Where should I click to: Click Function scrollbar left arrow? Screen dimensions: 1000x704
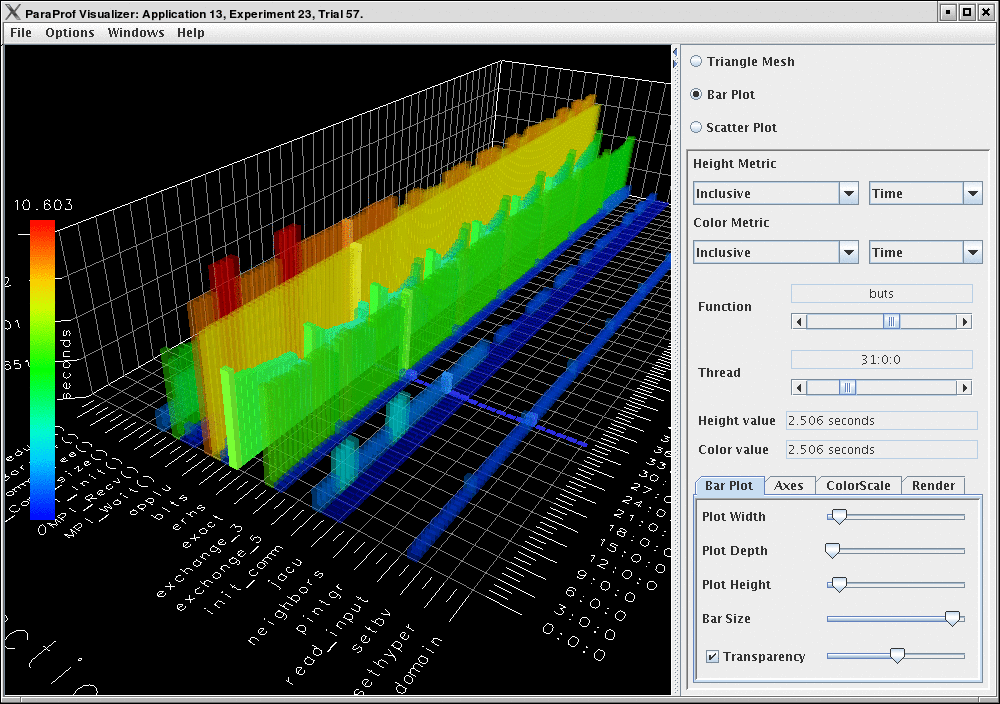click(x=798, y=321)
